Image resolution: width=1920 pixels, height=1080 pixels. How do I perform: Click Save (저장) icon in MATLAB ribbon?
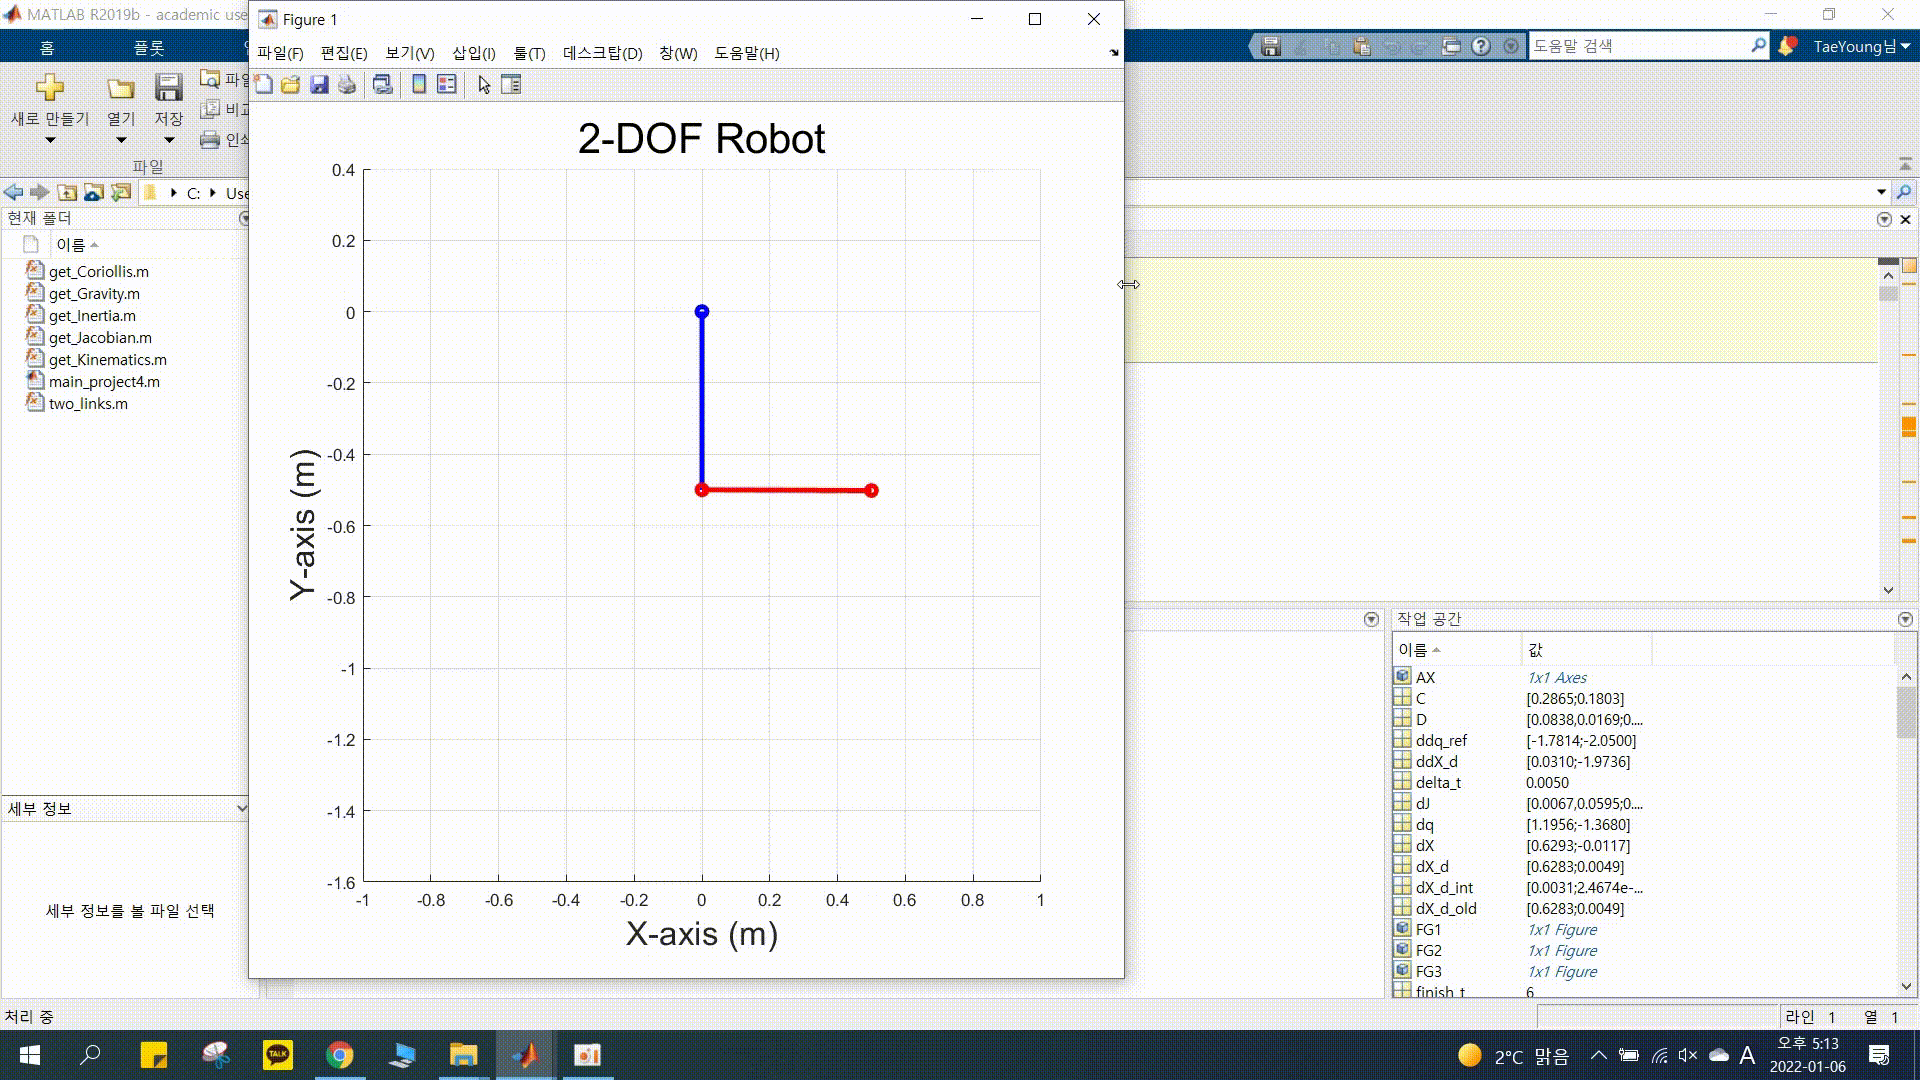[x=168, y=88]
